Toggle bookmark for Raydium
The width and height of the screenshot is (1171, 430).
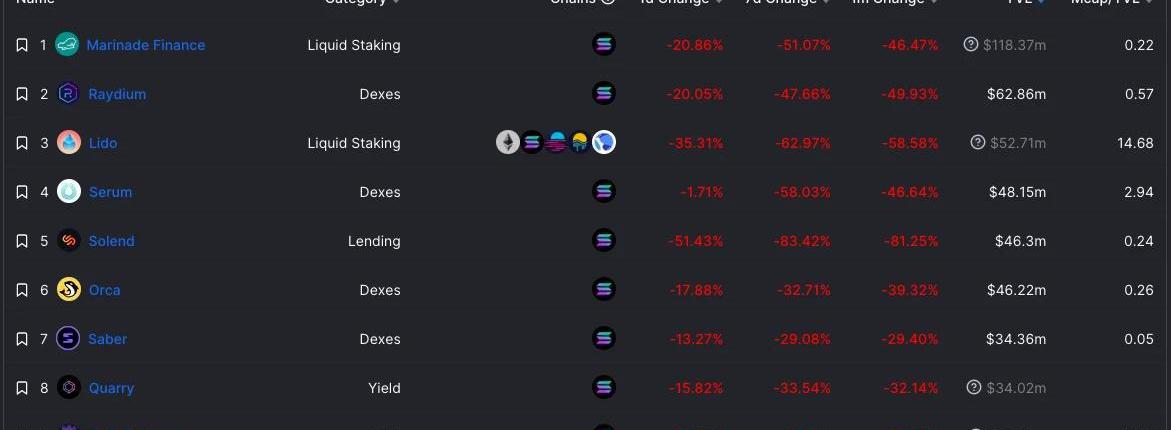coord(22,94)
